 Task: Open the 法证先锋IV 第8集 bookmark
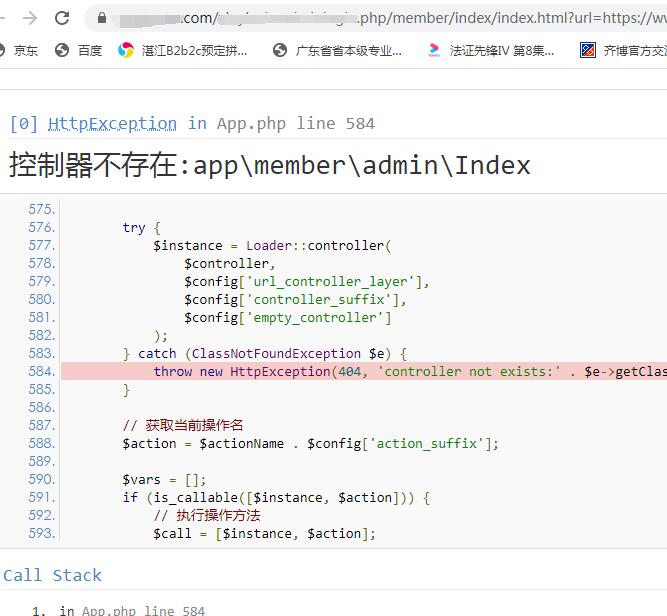(x=490, y=50)
